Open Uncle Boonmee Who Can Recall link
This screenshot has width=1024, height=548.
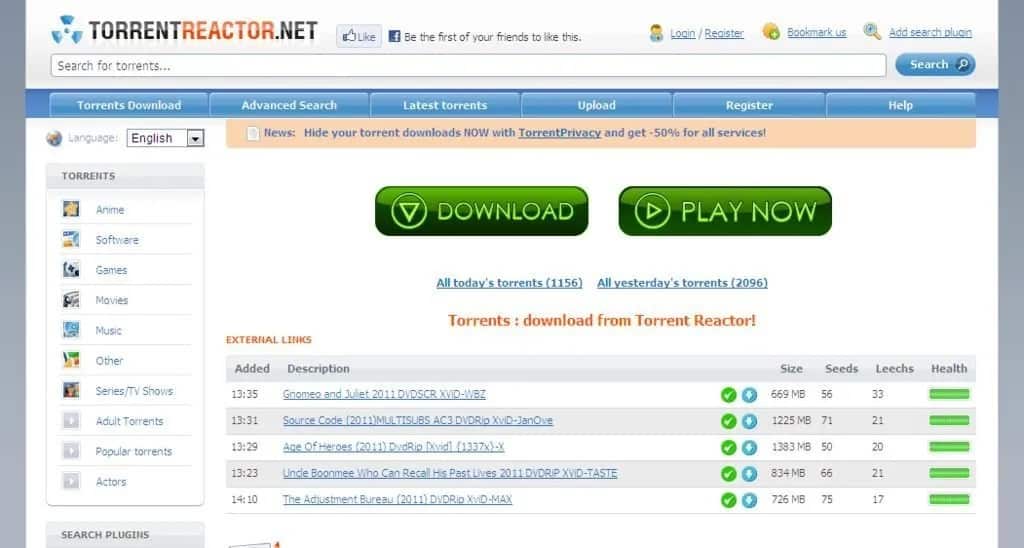[x=450, y=473]
